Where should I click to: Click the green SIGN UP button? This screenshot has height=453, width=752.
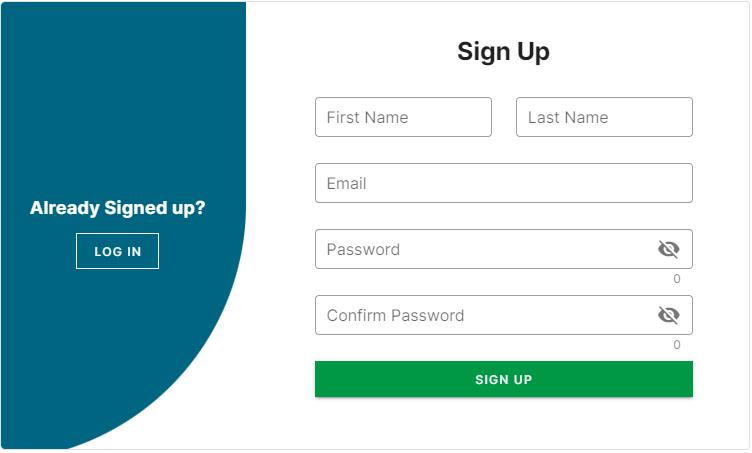[x=503, y=379]
